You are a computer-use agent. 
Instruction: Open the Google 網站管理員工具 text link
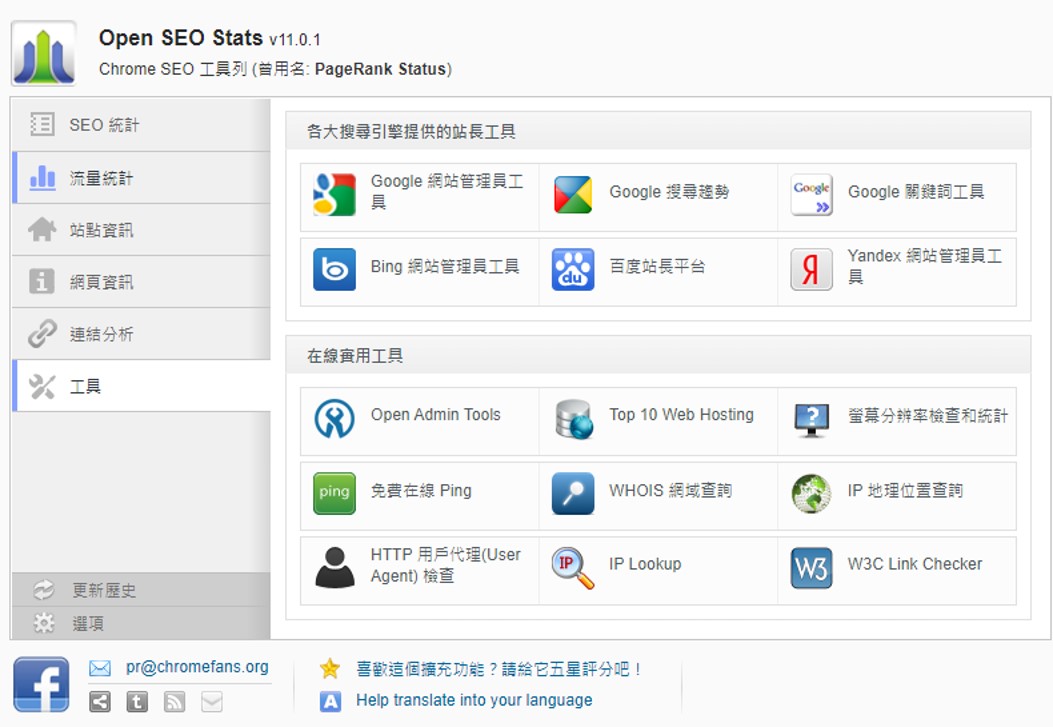(447, 191)
